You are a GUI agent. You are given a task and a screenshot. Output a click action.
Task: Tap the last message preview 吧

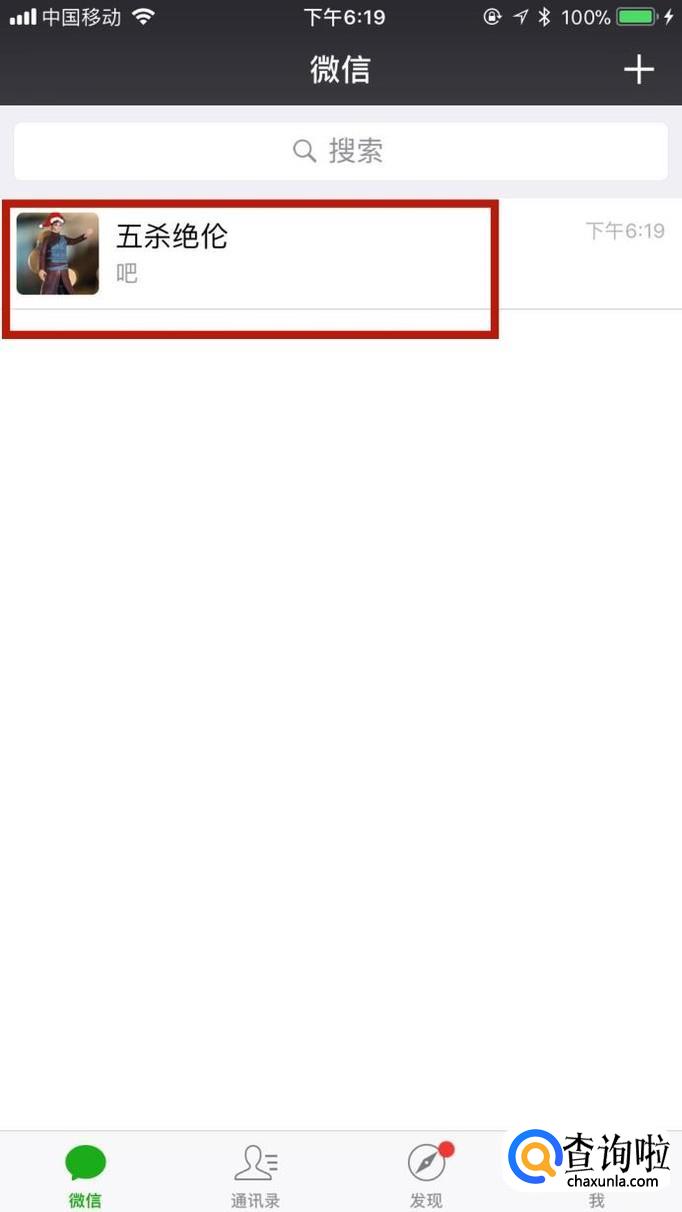click(127, 273)
